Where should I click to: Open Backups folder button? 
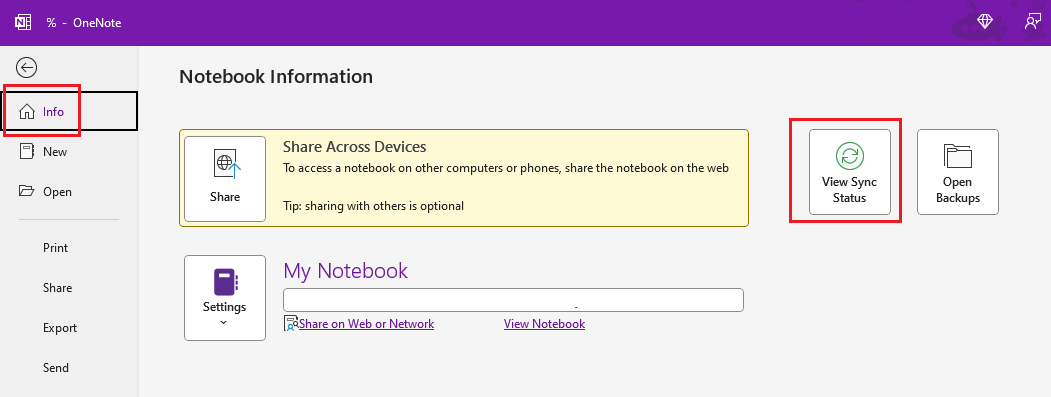[x=958, y=172]
